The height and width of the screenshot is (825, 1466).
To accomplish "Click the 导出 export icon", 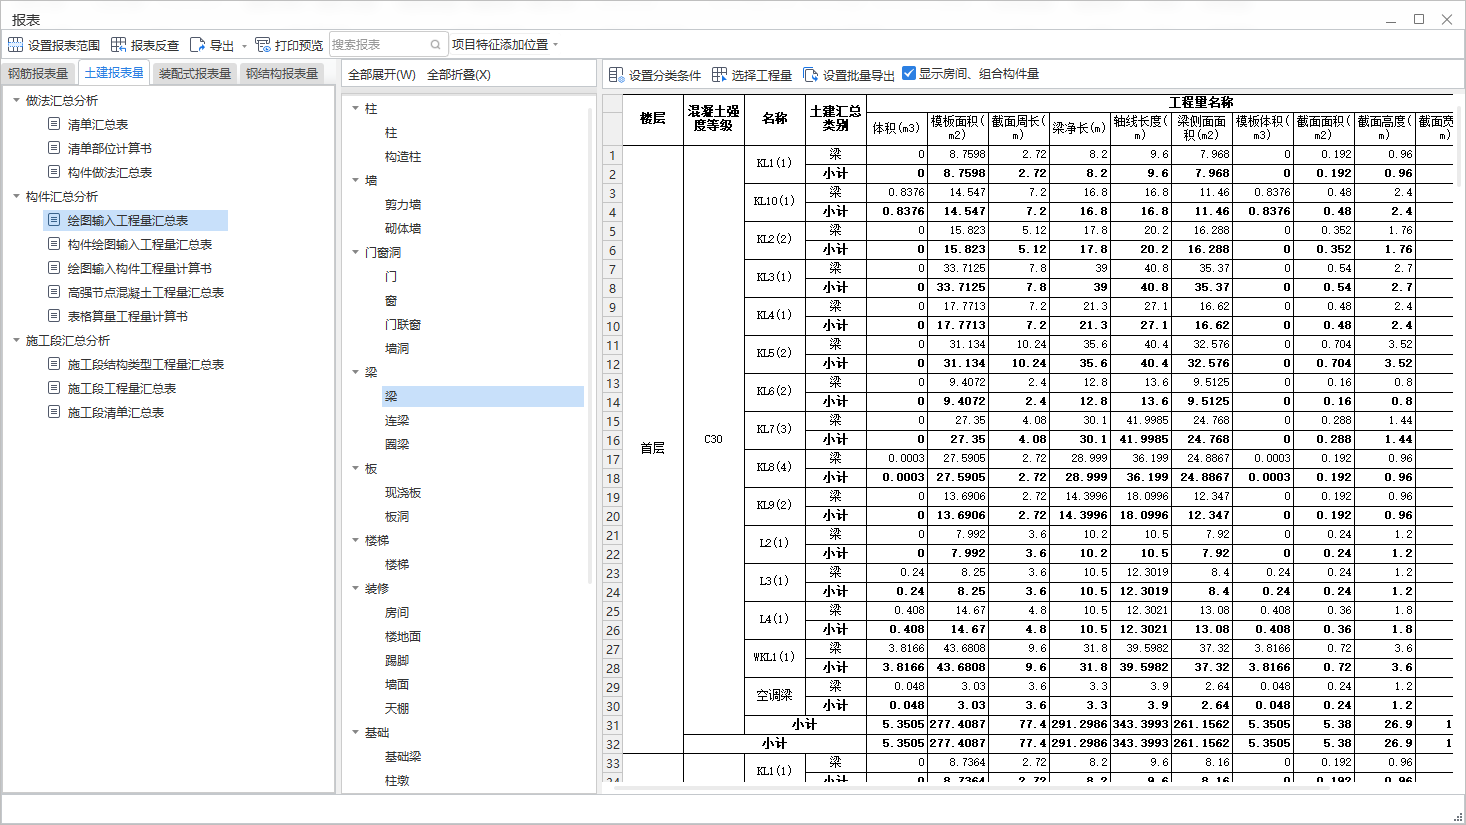I will tap(197, 45).
